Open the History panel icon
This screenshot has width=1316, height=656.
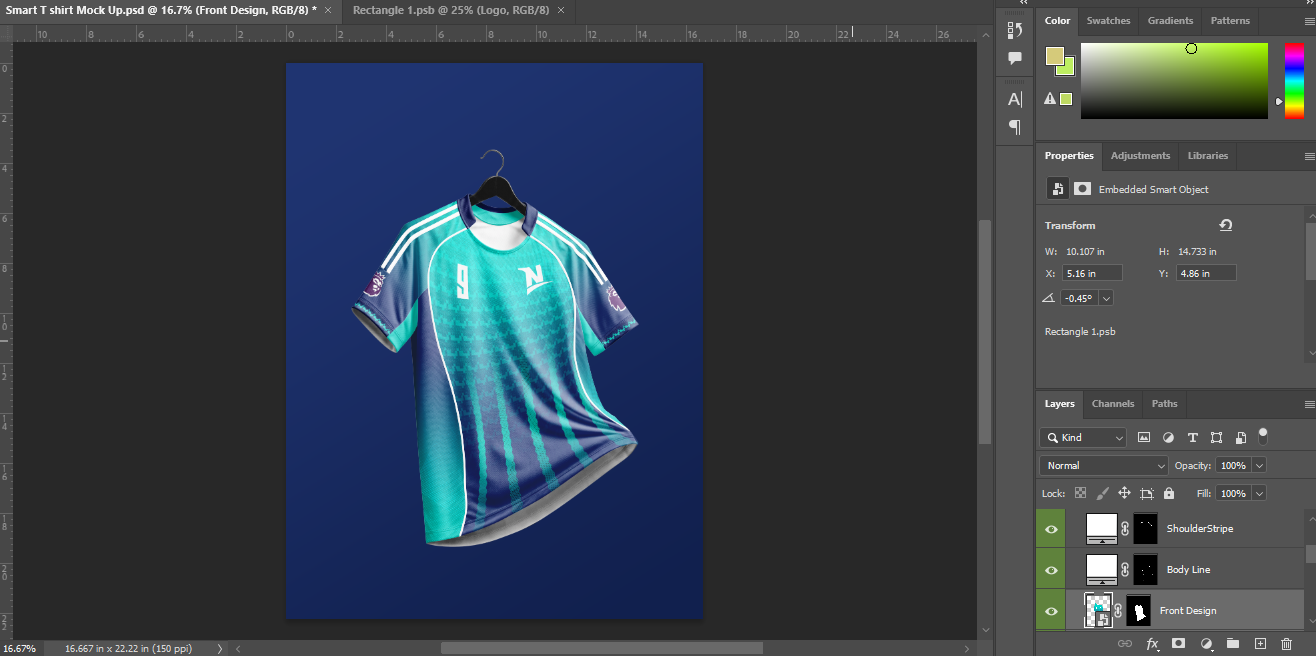[1015, 29]
